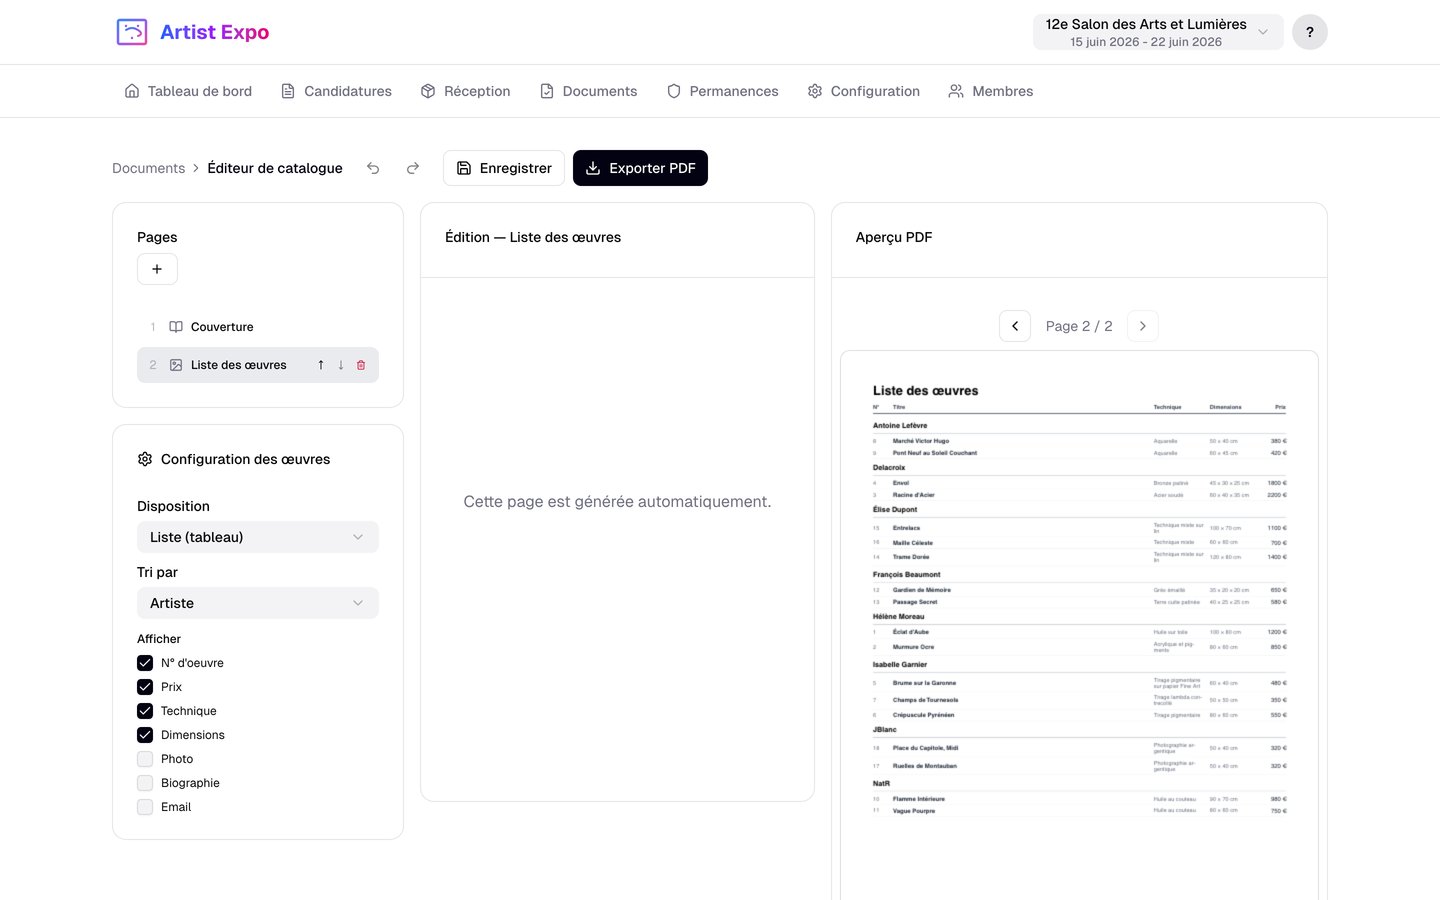
Task: Click the Page 2 / 2 indicator
Action: pyautogui.click(x=1079, y=326)
